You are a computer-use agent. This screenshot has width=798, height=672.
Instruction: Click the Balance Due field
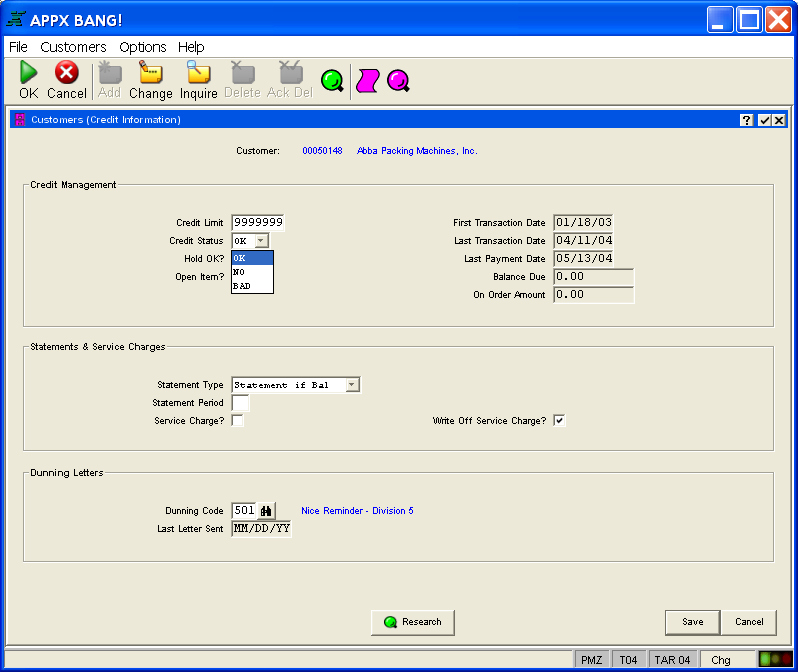coord(593,276)
